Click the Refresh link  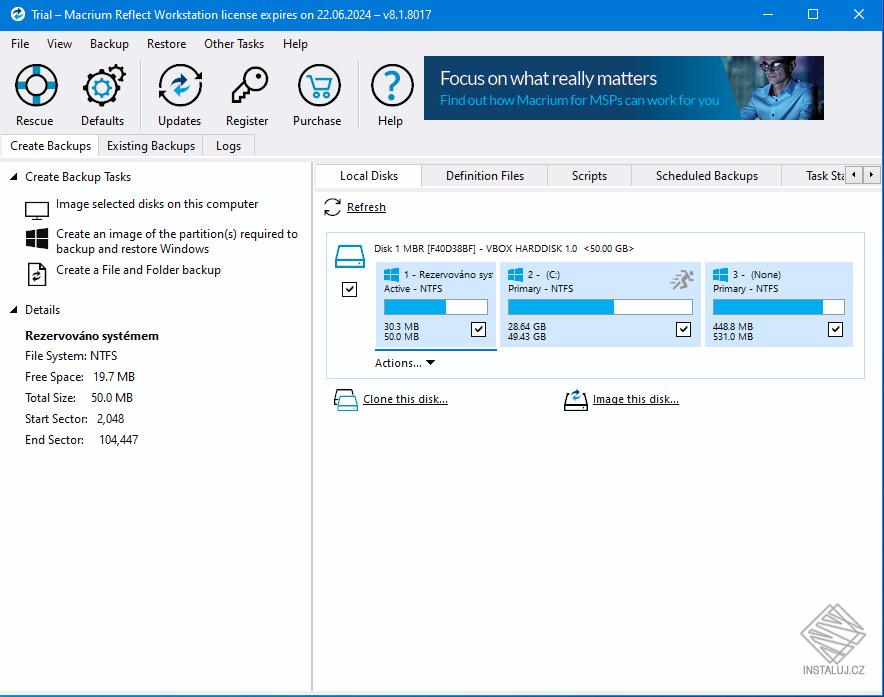[366, 207]
